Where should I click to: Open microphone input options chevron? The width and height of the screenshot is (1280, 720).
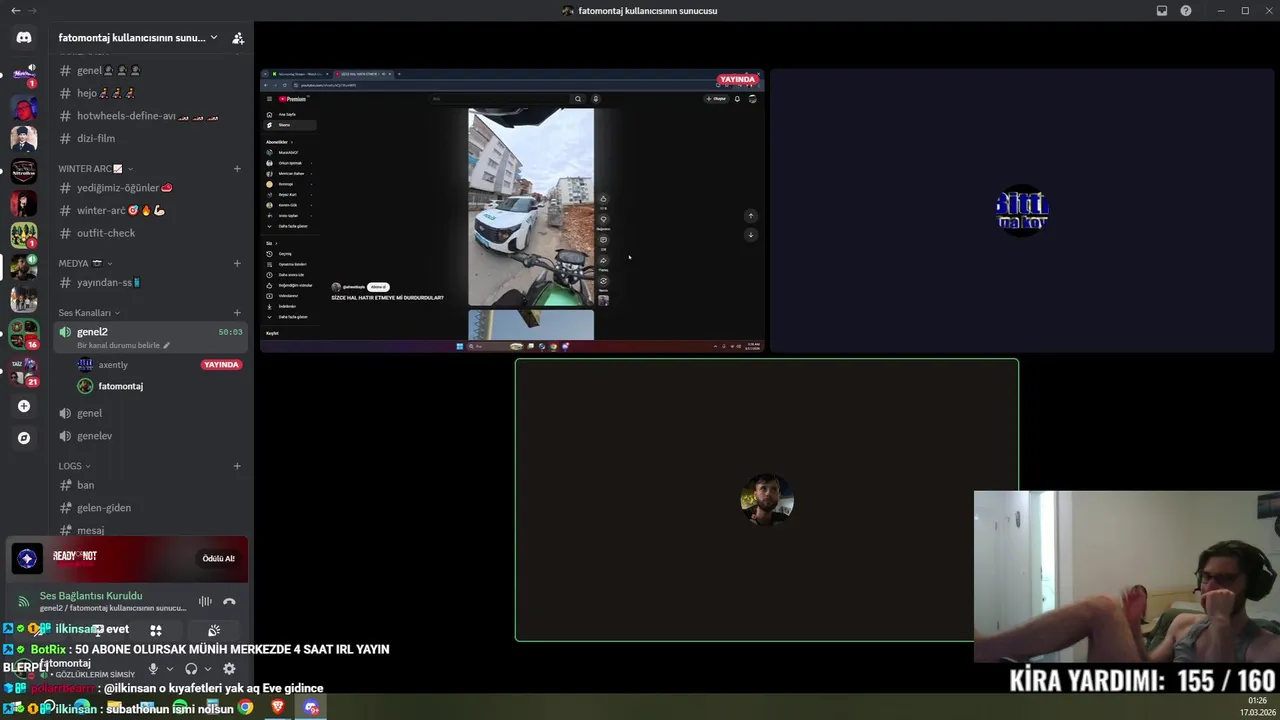[169, 669]
